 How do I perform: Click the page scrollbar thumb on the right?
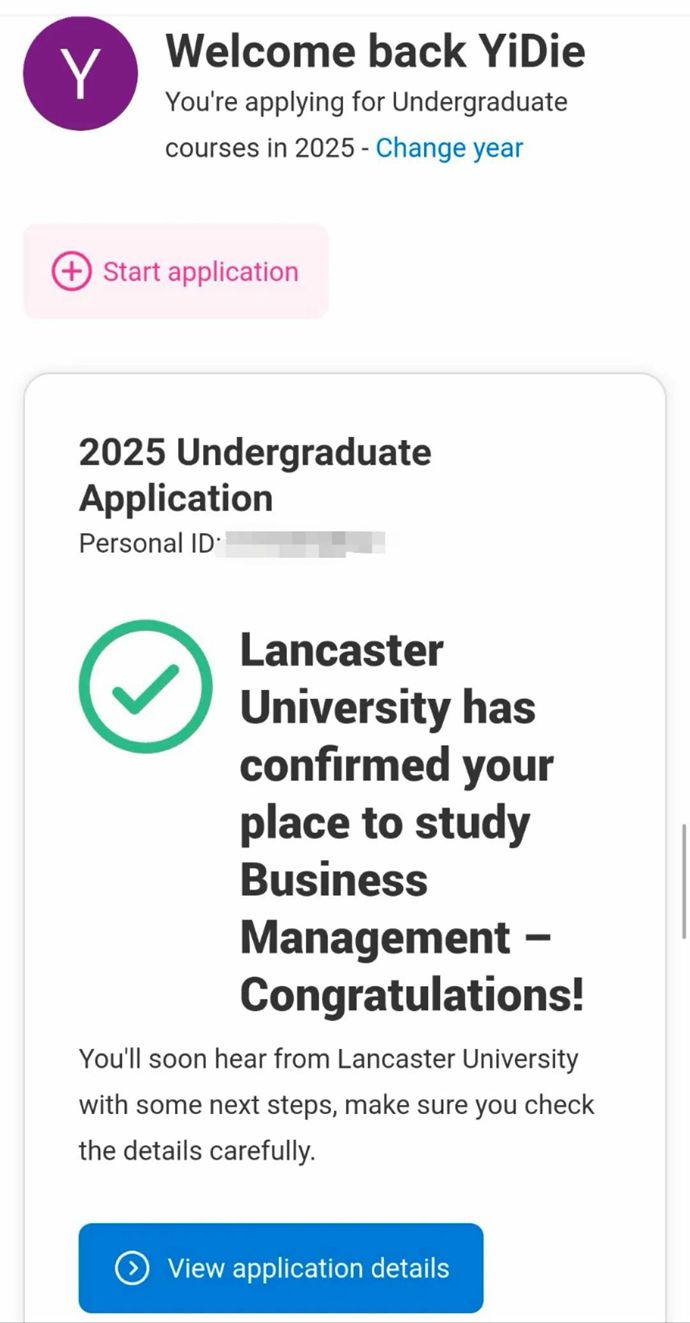click(684, 880)
